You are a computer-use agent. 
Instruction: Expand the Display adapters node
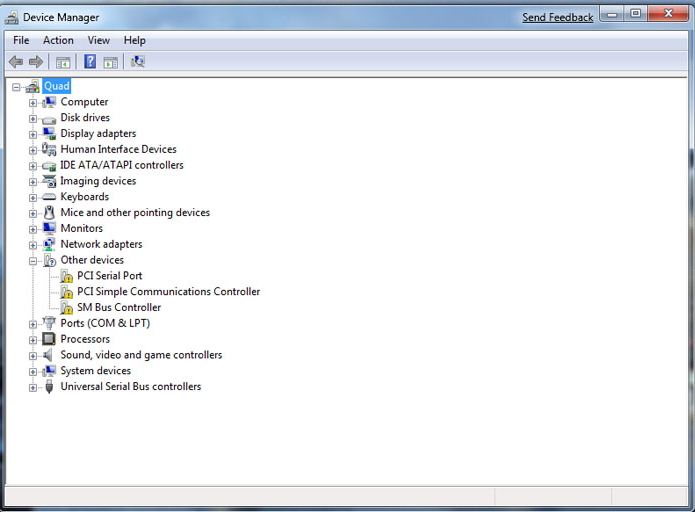point(33,134)
